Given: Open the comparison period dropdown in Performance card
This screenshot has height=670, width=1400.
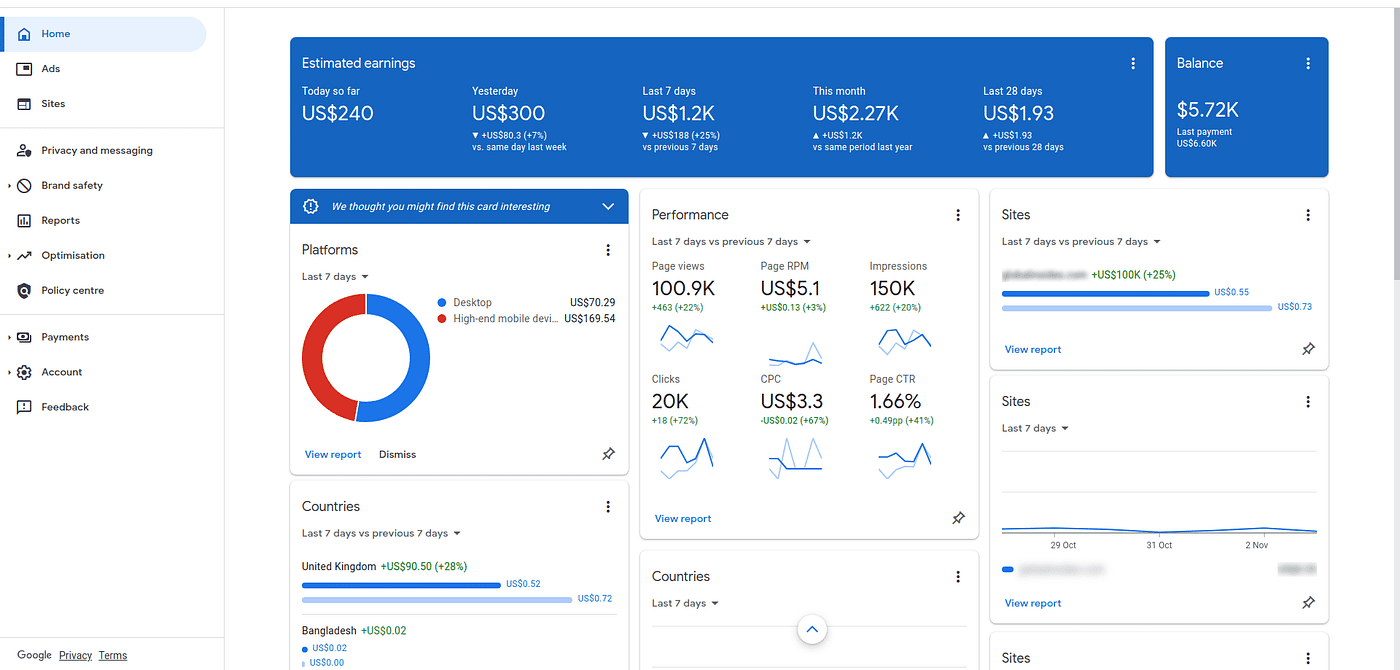Looking at the screenshot, I should coord(731,241).
